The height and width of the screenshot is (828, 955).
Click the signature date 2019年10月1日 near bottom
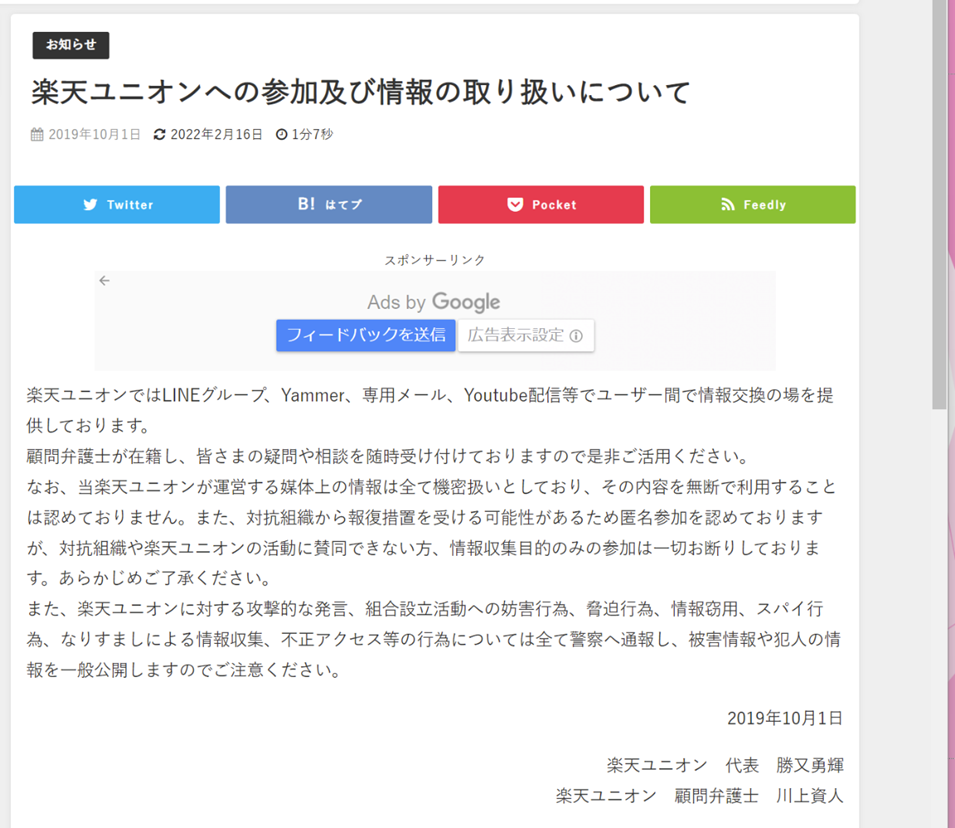point(785,718)
